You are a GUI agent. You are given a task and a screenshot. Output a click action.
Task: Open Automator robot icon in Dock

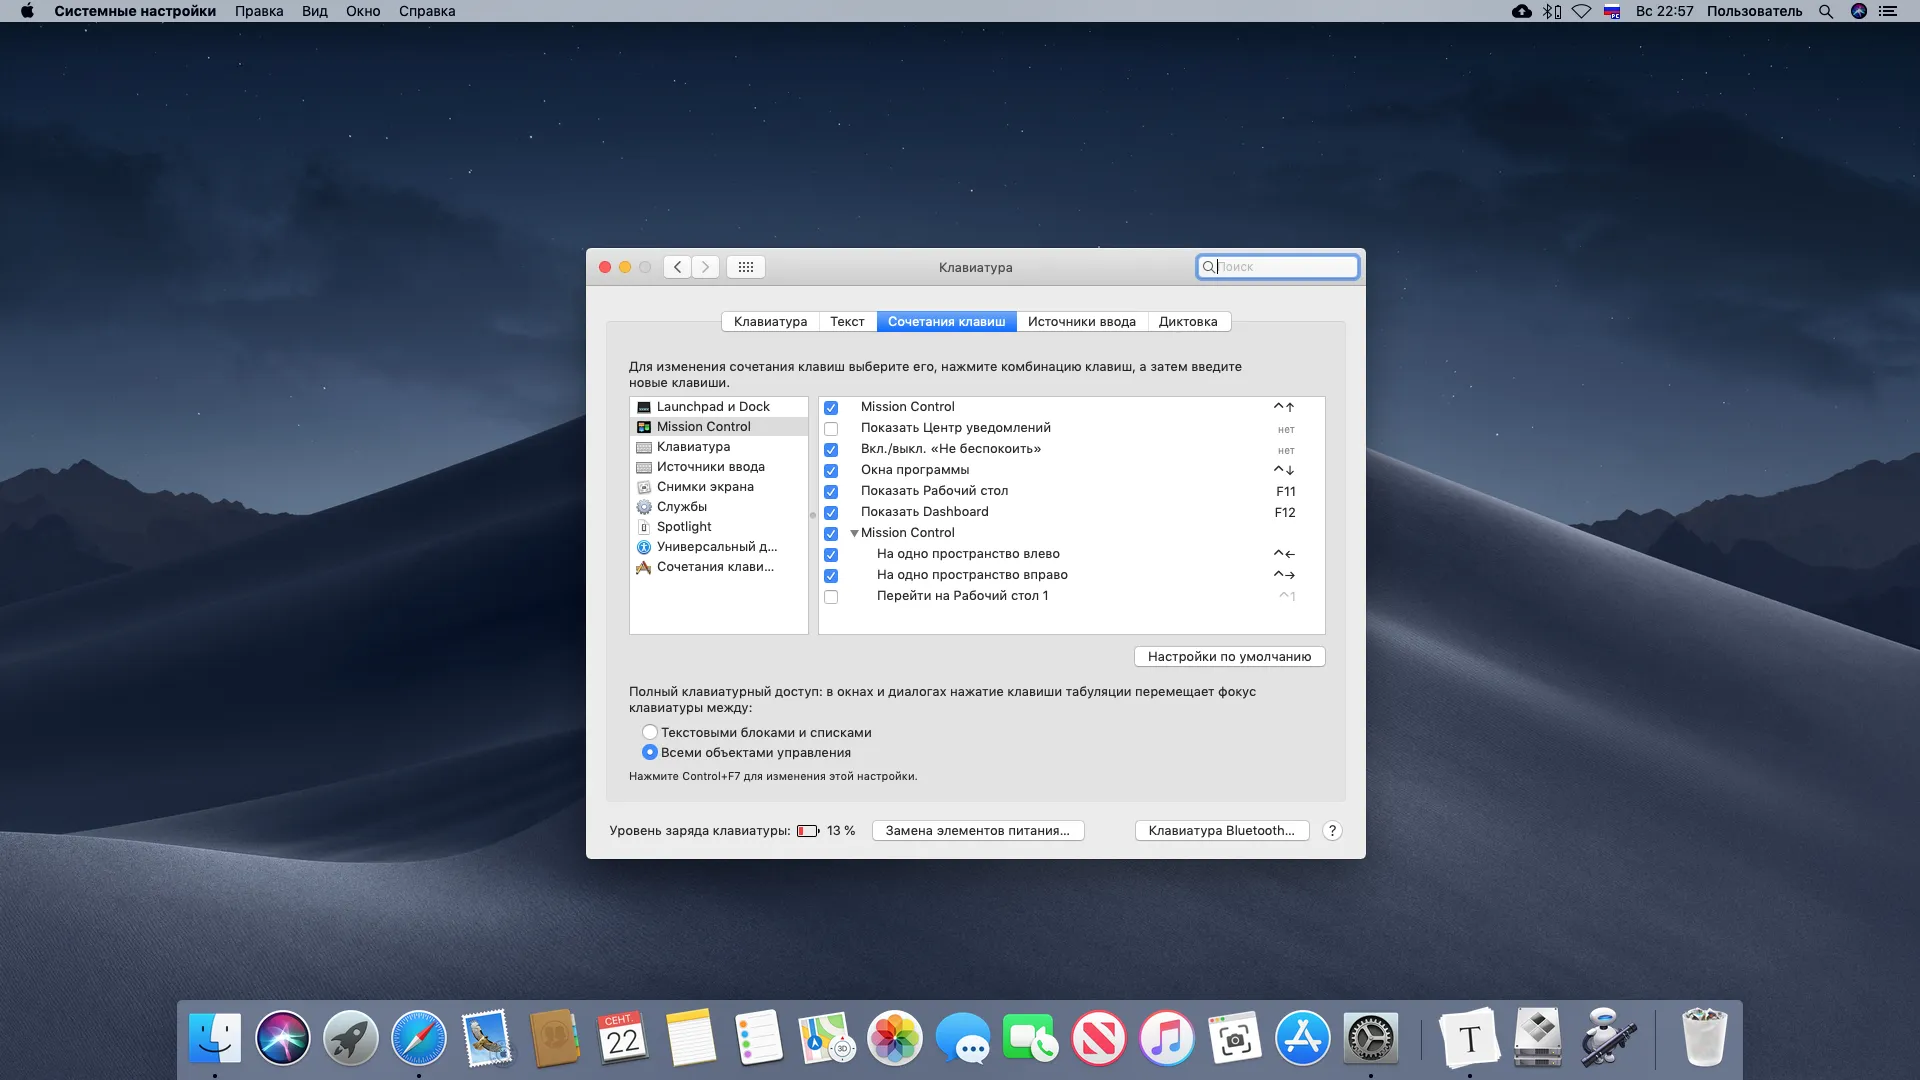pos(1606,1038)
